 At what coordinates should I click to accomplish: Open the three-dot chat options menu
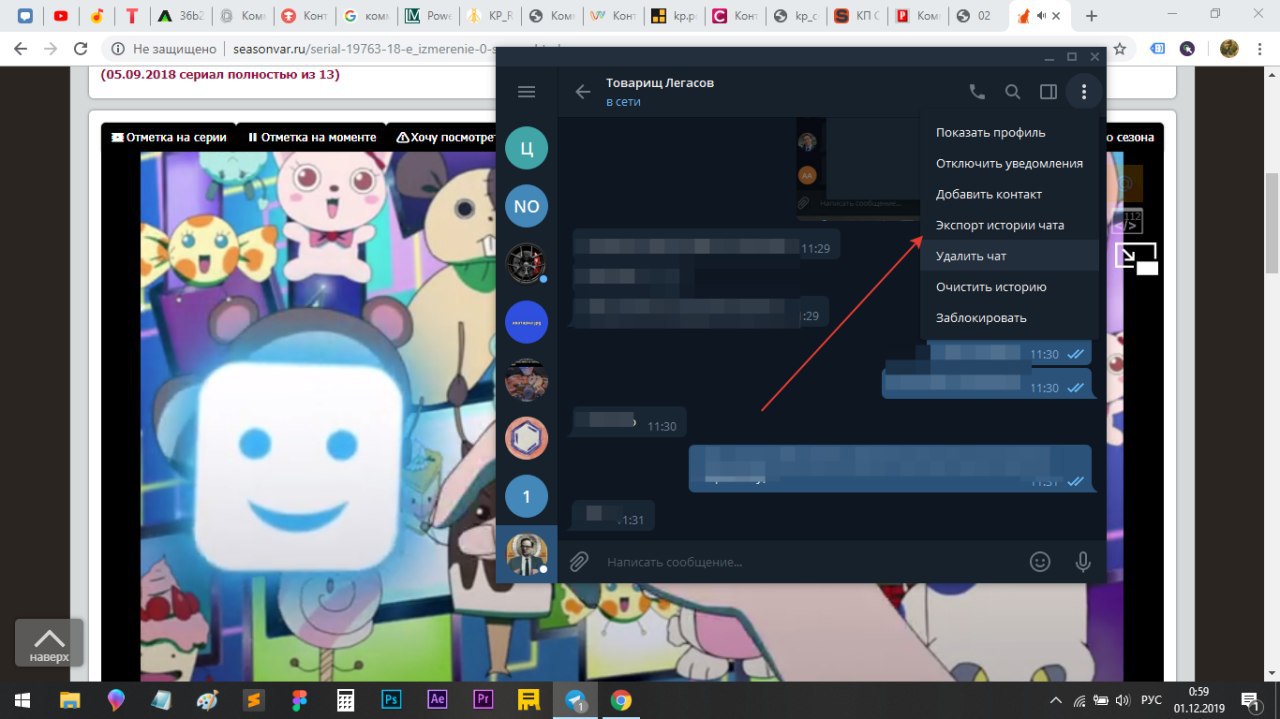[x=1084, y=92]
